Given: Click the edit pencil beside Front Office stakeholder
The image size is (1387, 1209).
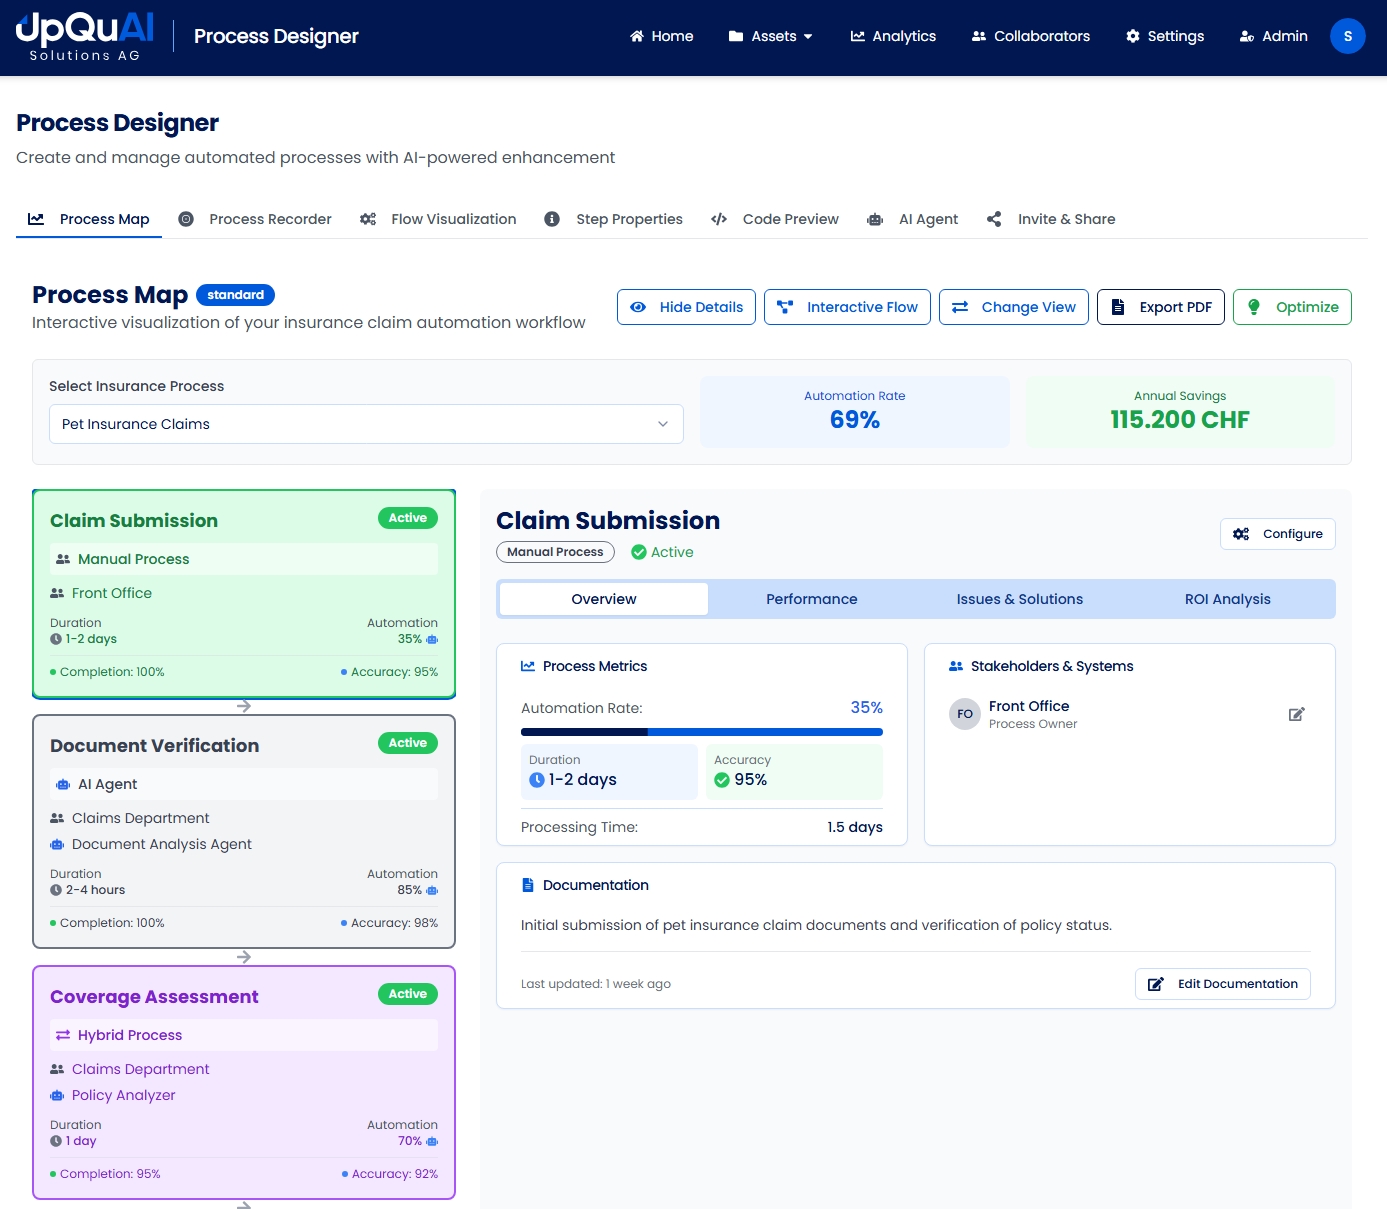Looking at the screenshot, I should (1296, 714).
